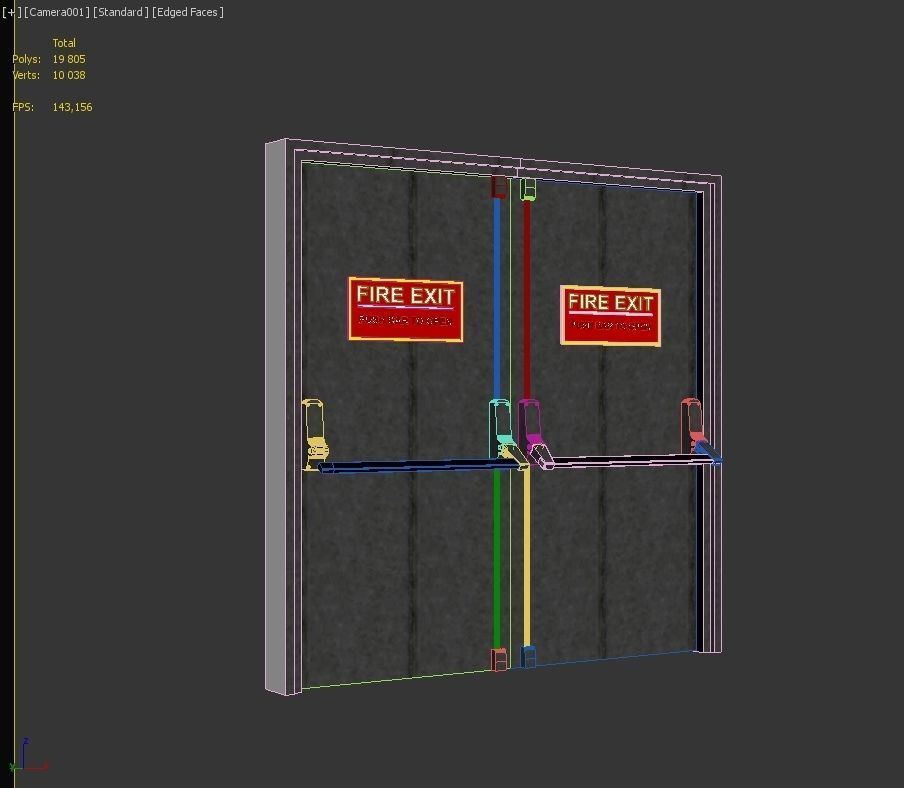Select the right FIRE EXIT sign
904x788 pixels.
tap(611, 316)
